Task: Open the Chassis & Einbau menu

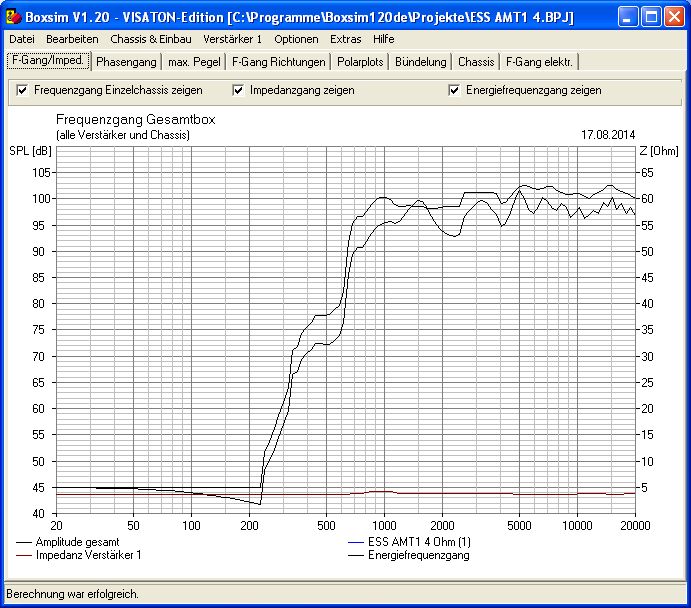Action: (x=150, y=39)
